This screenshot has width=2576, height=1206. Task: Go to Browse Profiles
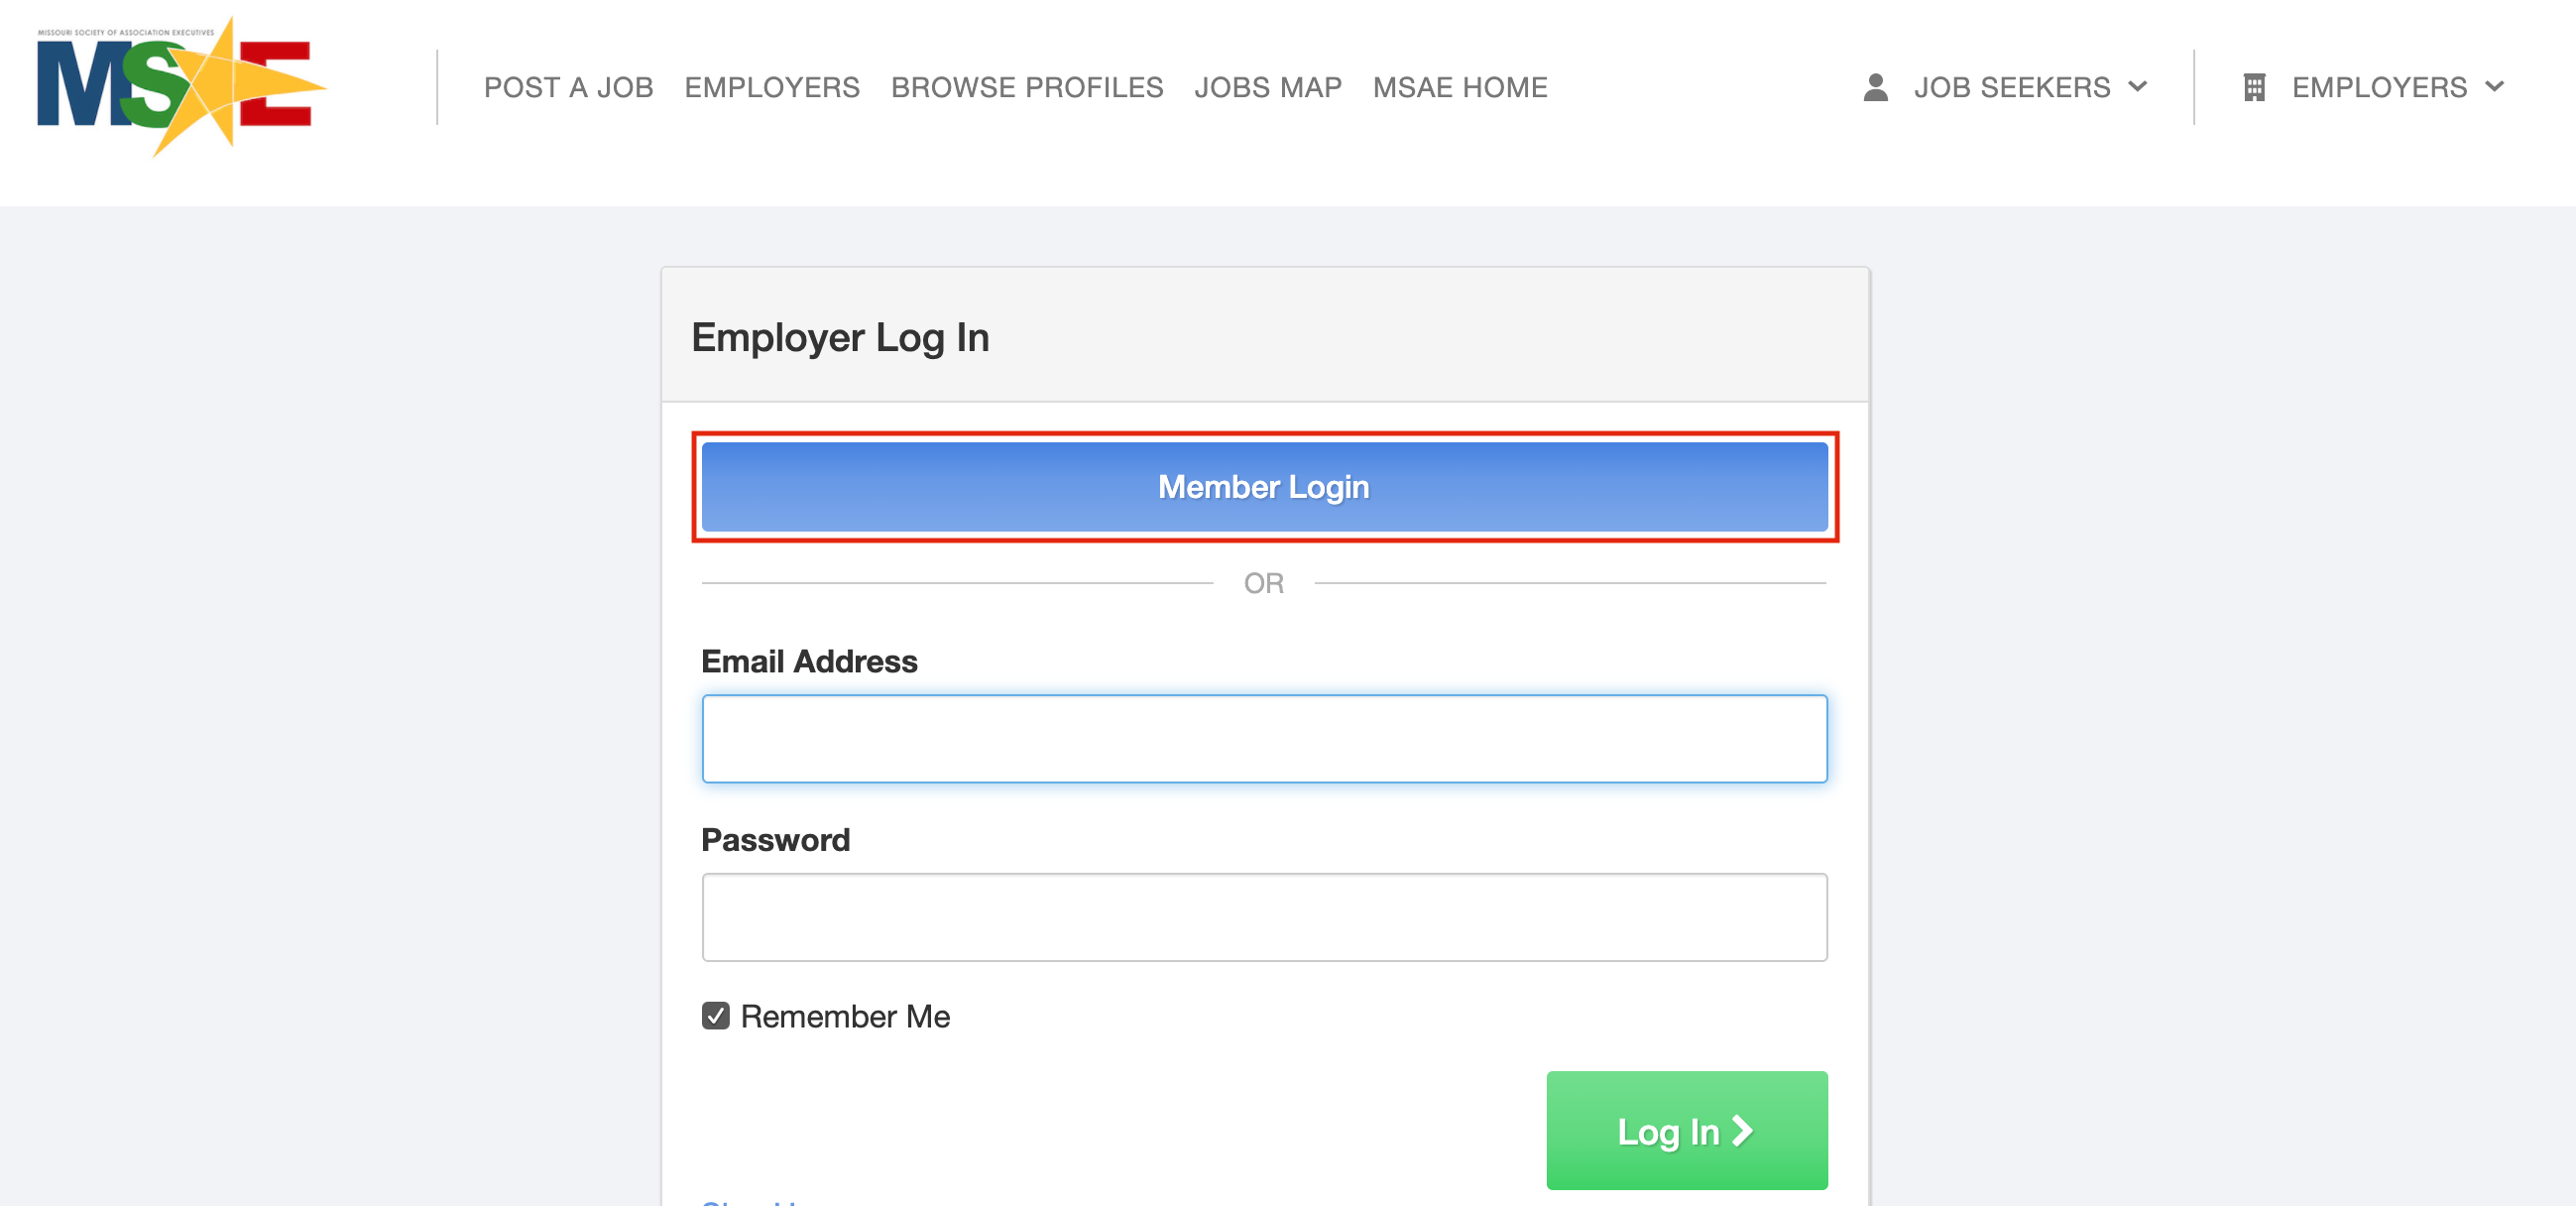[1027, 87]
